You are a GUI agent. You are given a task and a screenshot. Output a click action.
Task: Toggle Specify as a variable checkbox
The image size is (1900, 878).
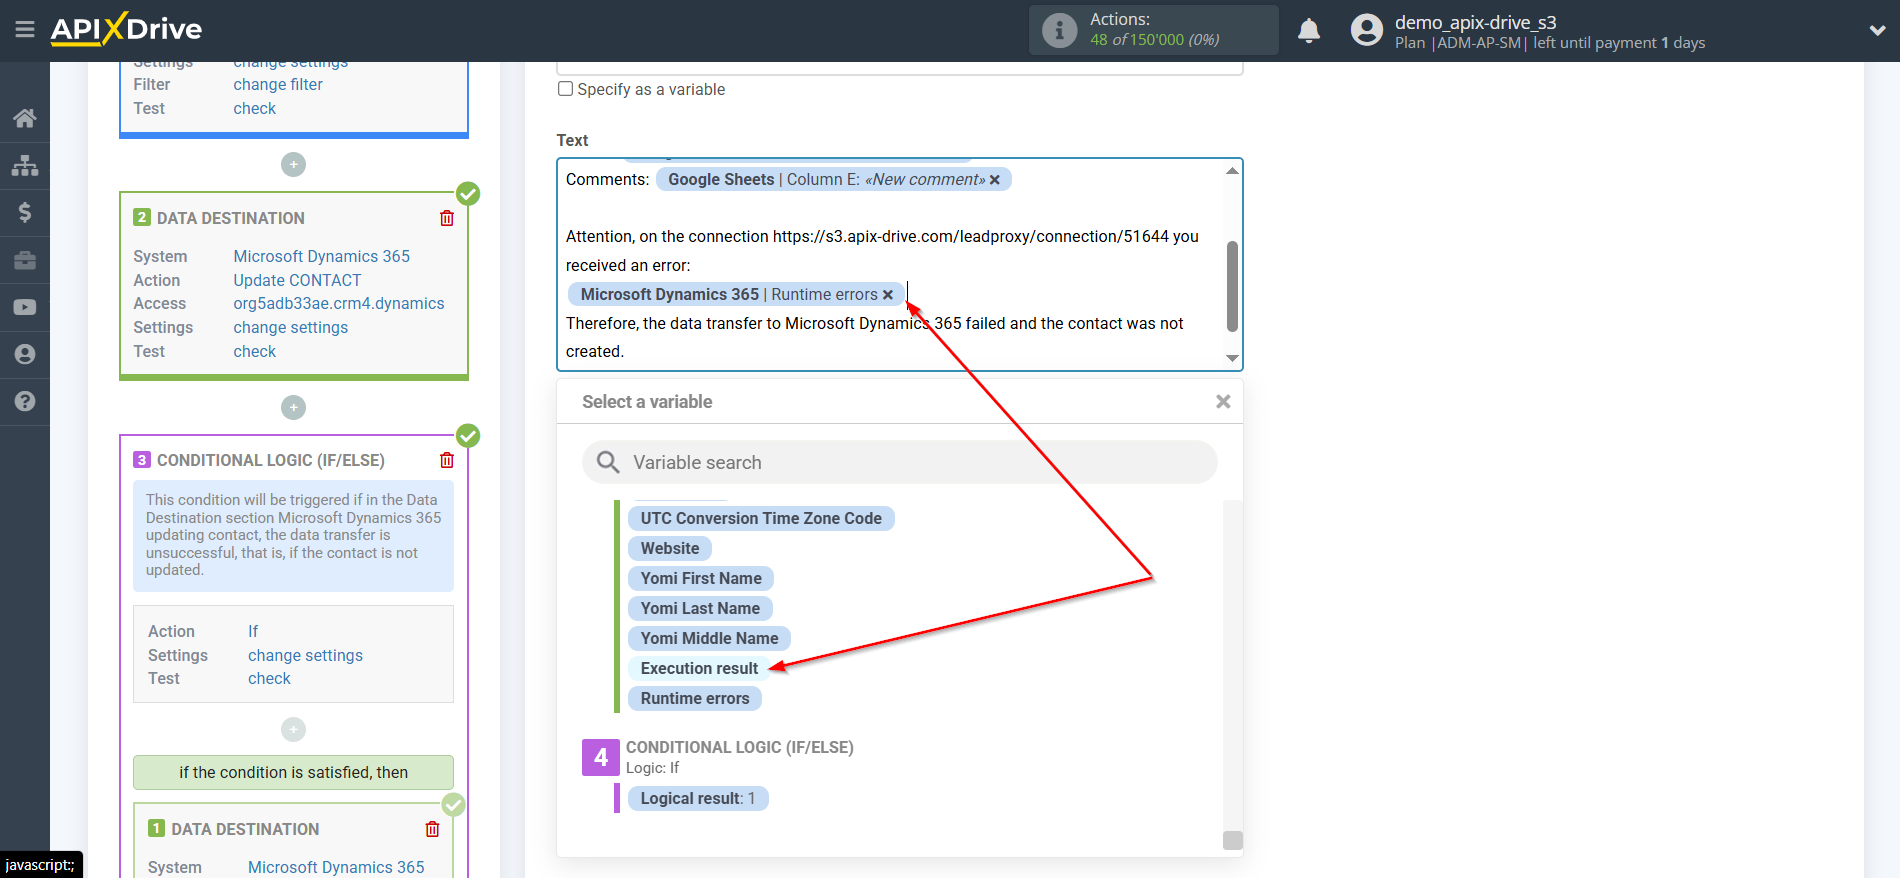point(566,89)
